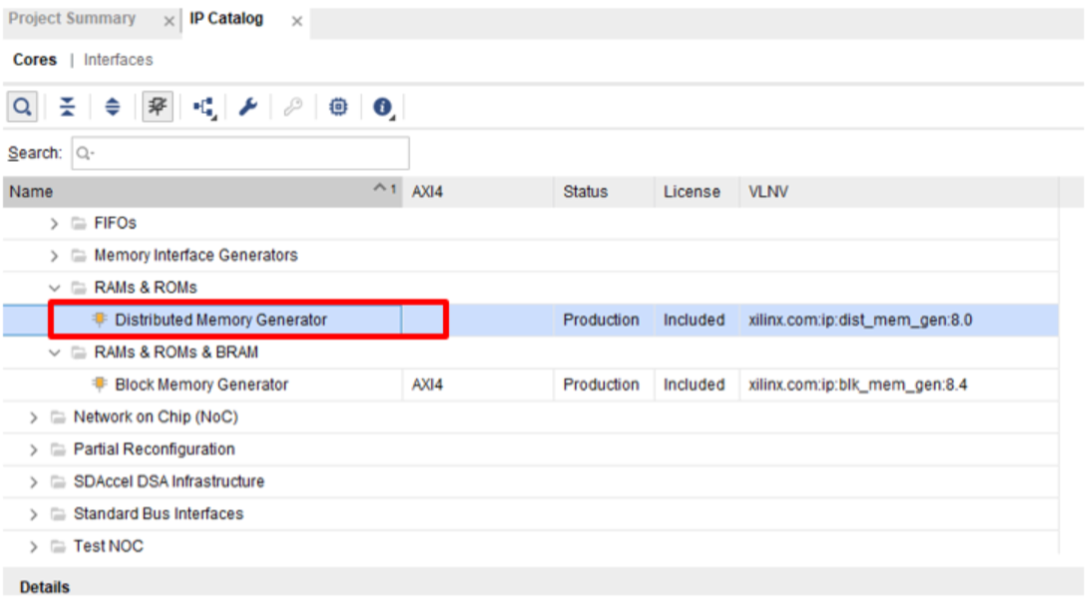The height and width of the screenshot is (604, 1086).
Task: Switch to the Project Summary tab
Action: point(72,19)
